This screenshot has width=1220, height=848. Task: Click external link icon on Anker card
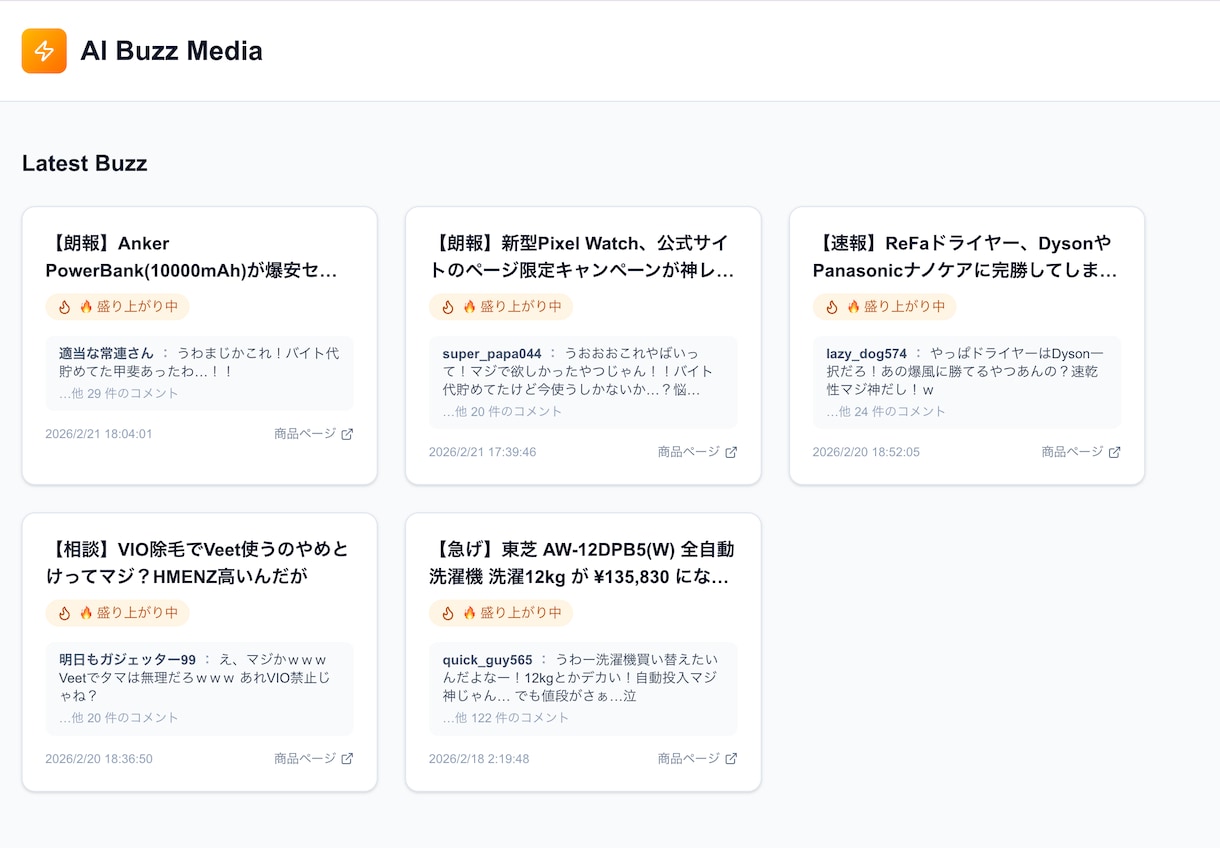point(347,434)
